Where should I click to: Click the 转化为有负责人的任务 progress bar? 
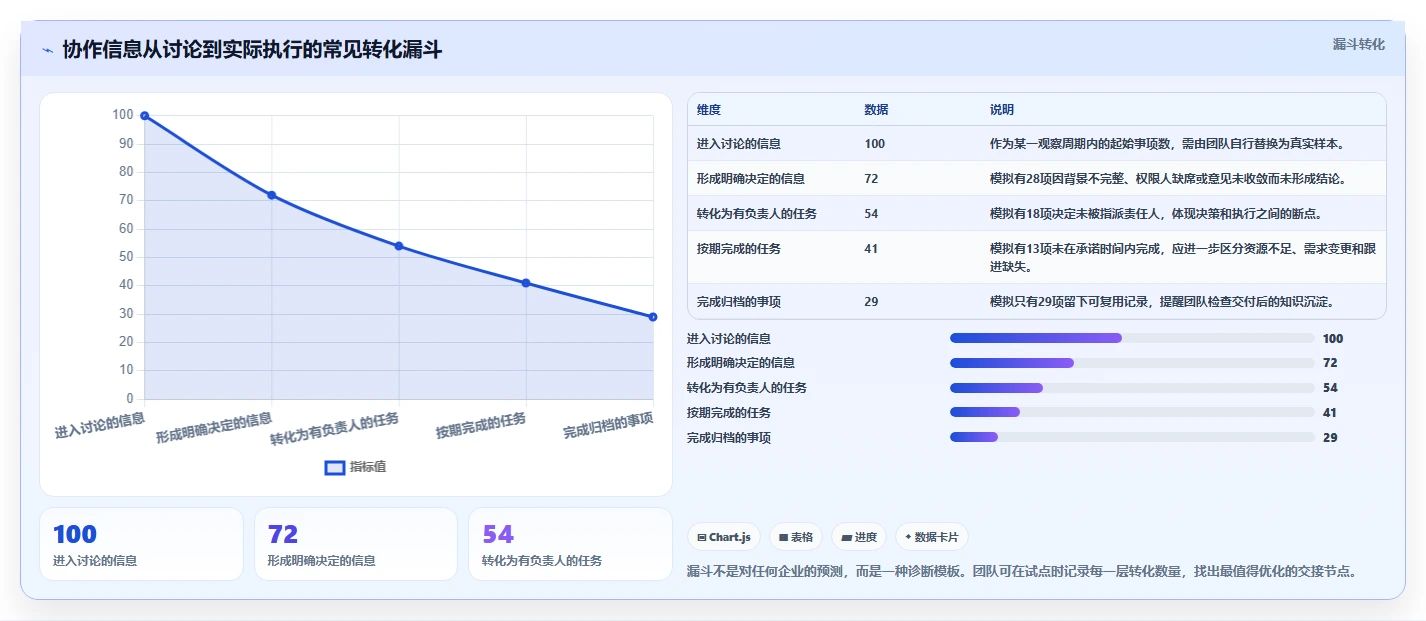[1132, 388]
